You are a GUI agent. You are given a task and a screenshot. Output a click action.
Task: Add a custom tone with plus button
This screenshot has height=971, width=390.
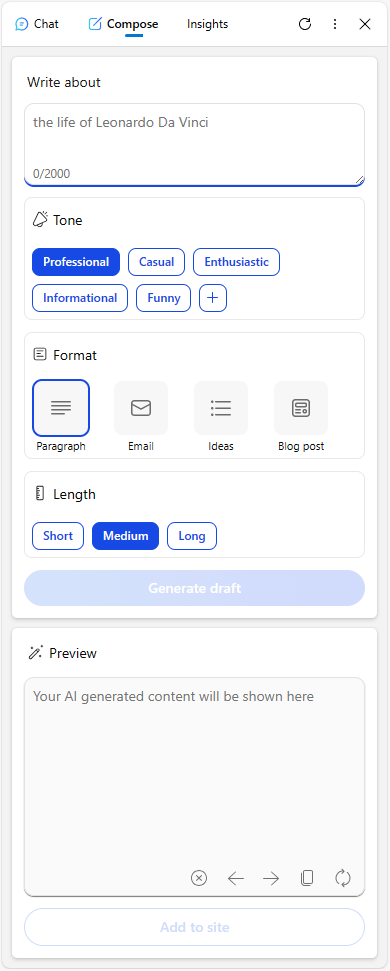click(213, 298)
